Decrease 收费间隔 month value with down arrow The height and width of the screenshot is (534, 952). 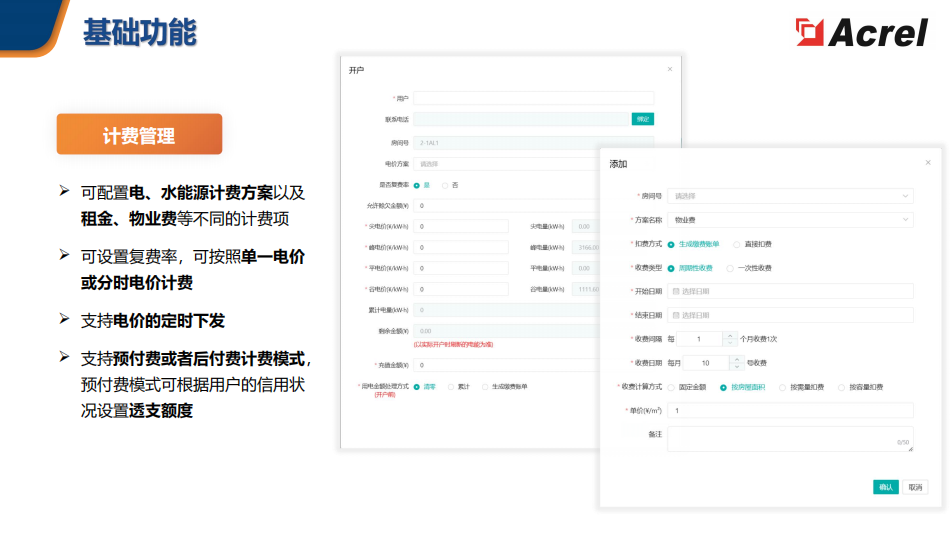tap(730, 343)
